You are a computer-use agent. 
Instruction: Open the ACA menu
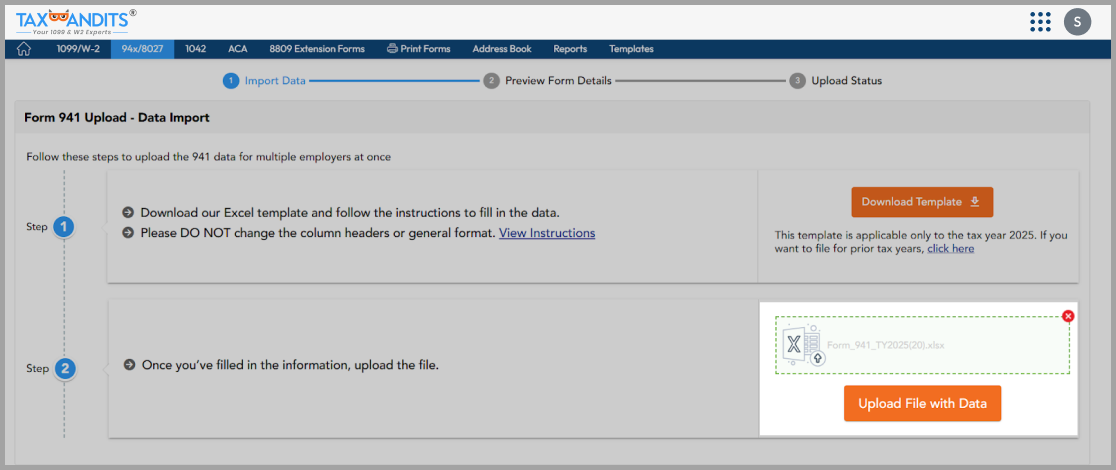coord(238,49)
